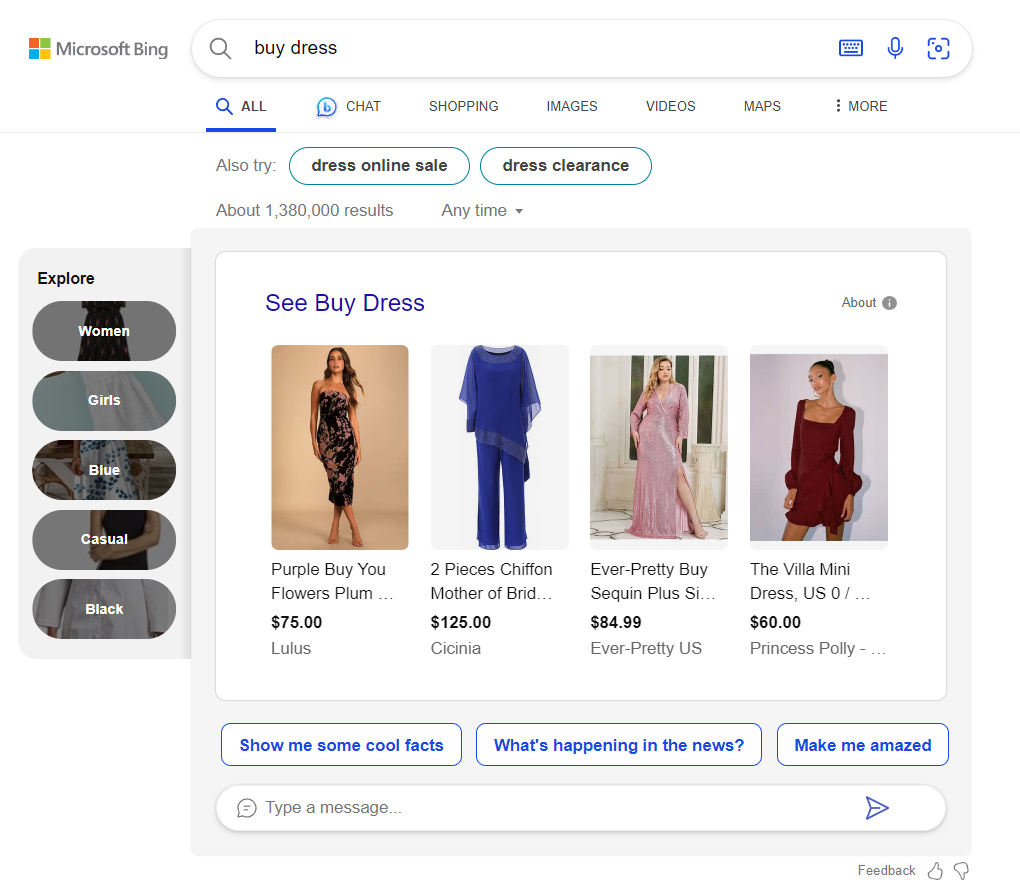
Task: Click the About label near info icon
Action: [859, 303]
